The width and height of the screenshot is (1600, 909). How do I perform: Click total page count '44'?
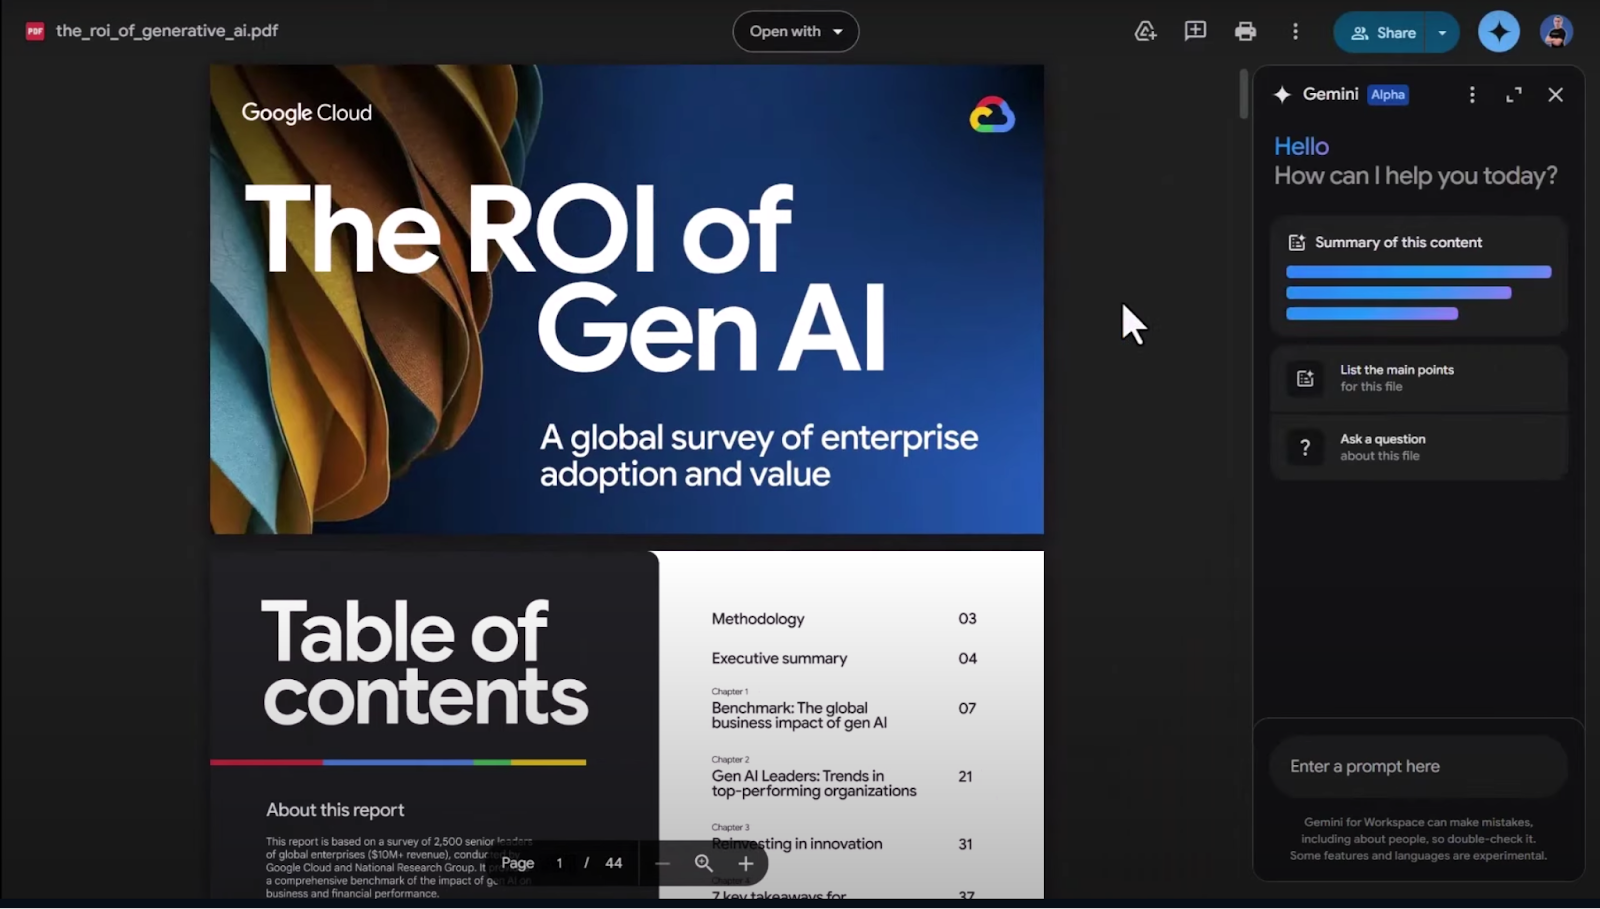click(614, 863)
